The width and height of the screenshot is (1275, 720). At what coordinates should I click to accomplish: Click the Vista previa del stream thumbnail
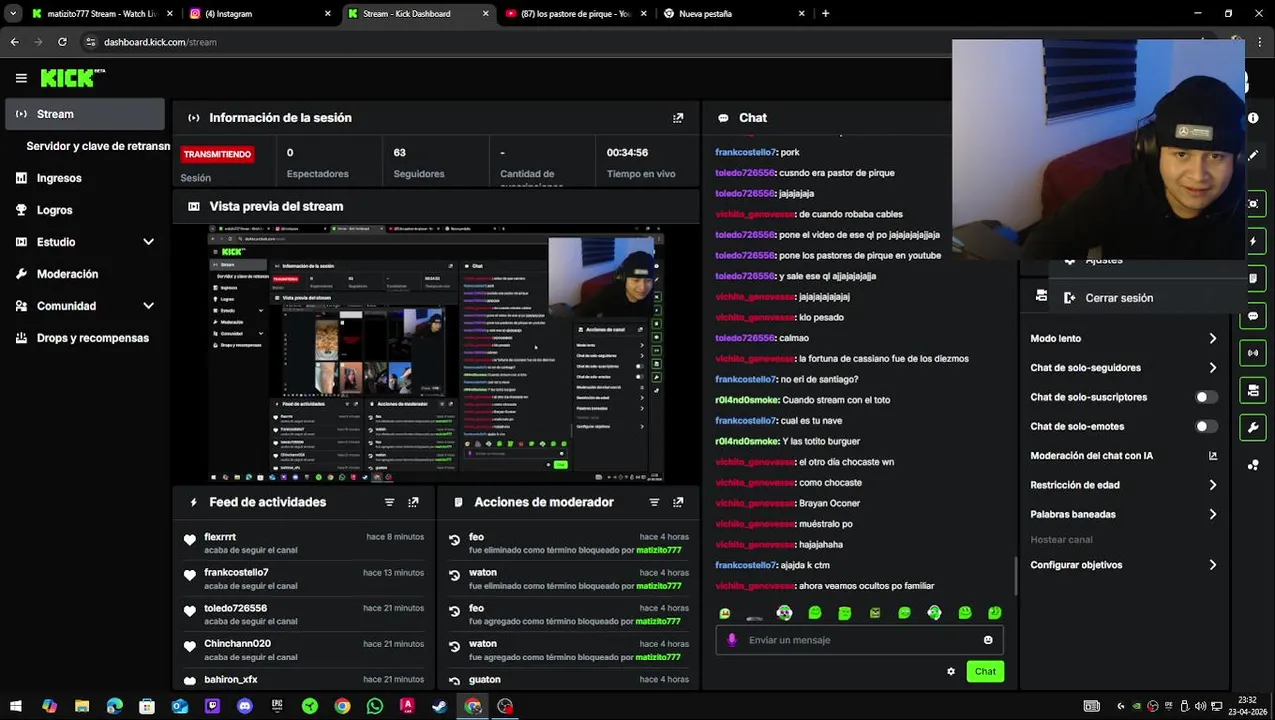tap(436, 353)
